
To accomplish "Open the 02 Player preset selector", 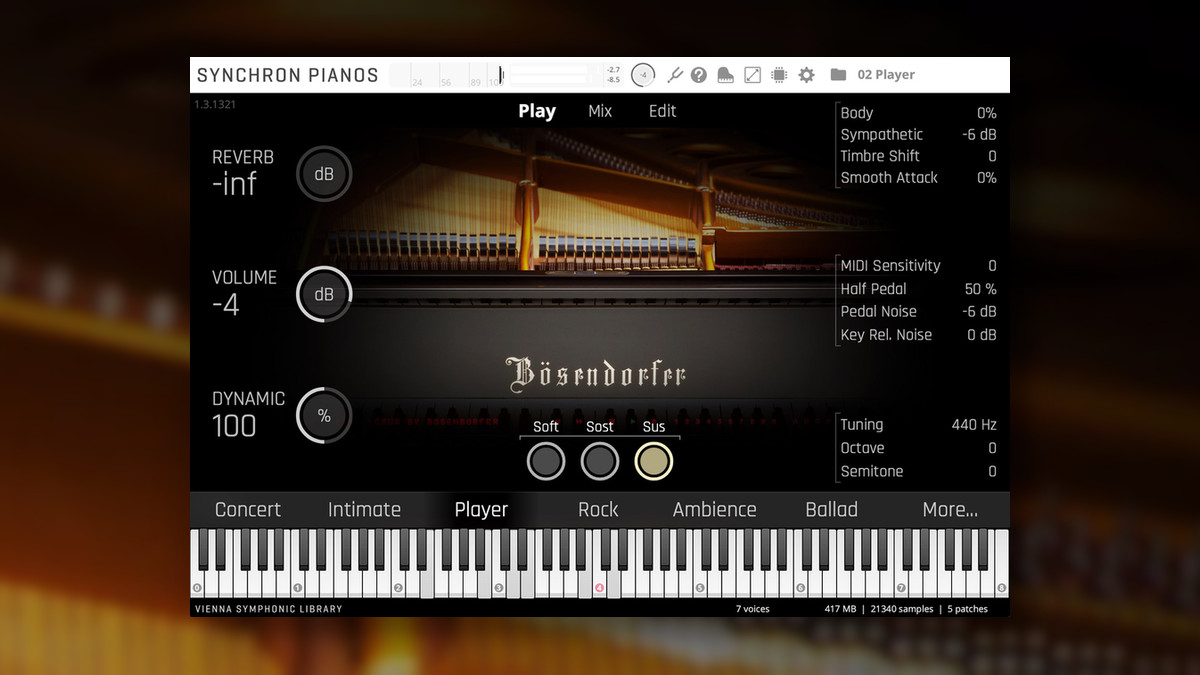I will [886, 75].
